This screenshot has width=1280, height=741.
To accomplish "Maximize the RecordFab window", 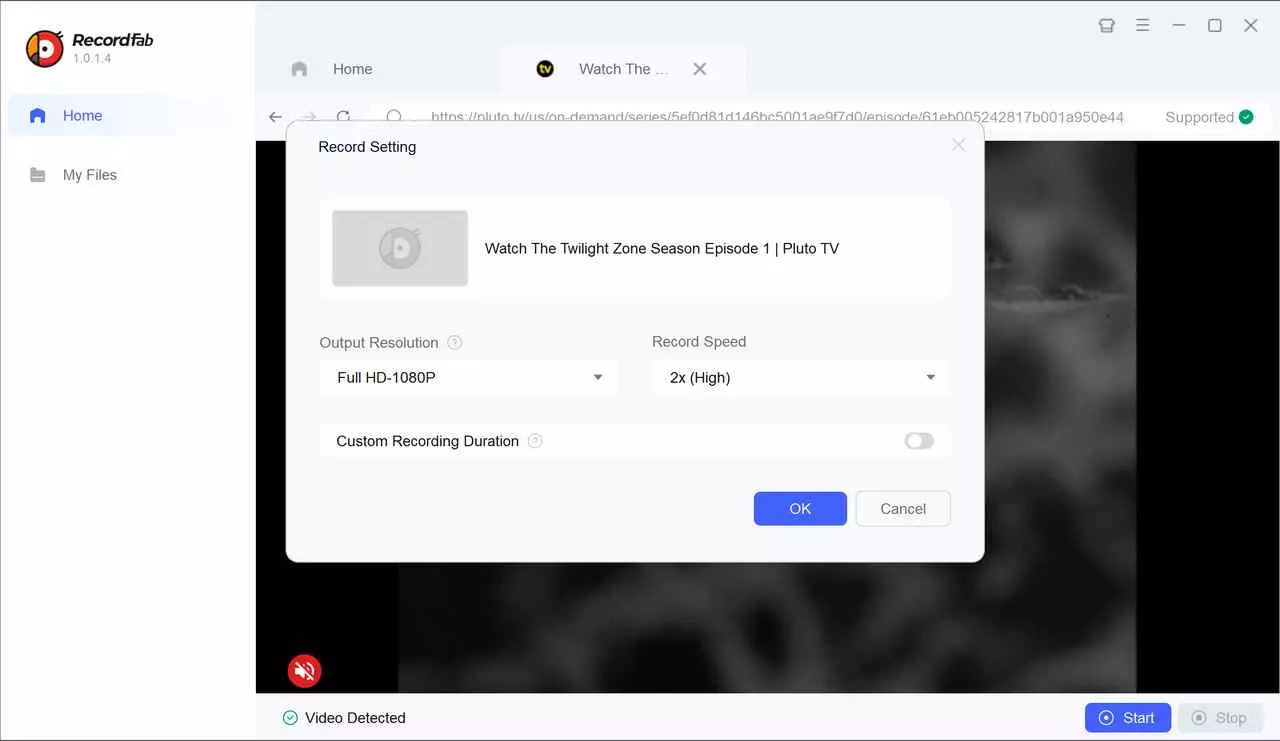I will point(1215,26).
